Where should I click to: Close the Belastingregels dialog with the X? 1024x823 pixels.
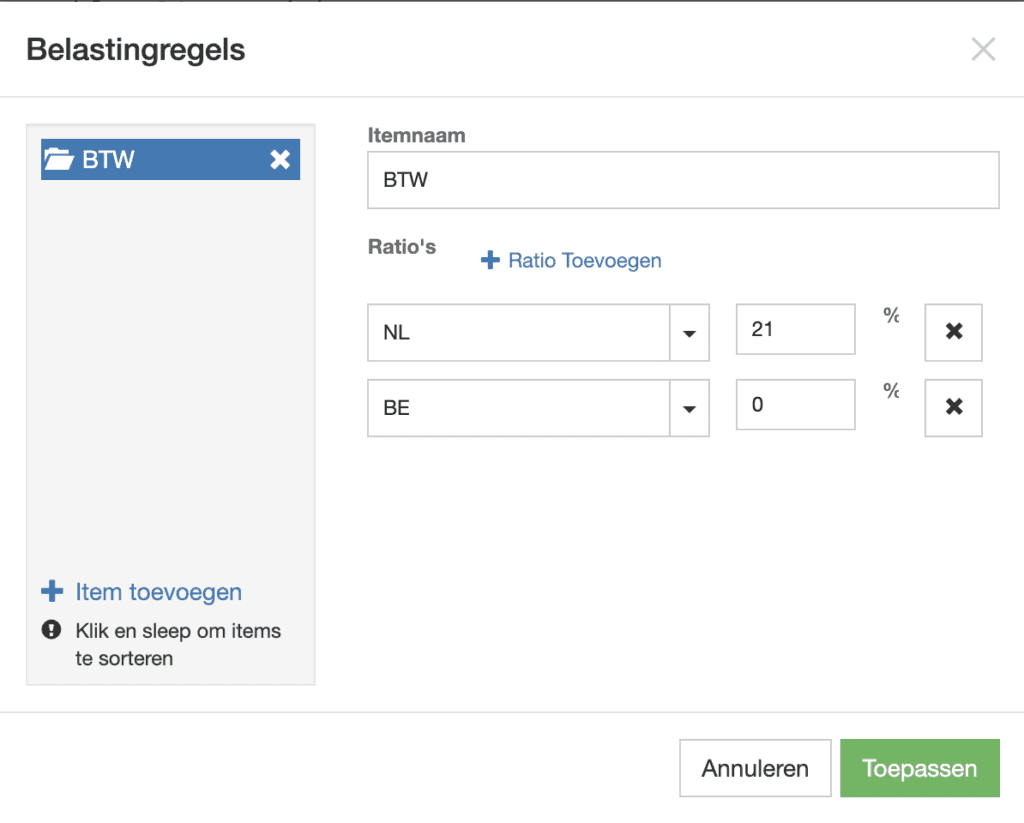tap(983, 49)
